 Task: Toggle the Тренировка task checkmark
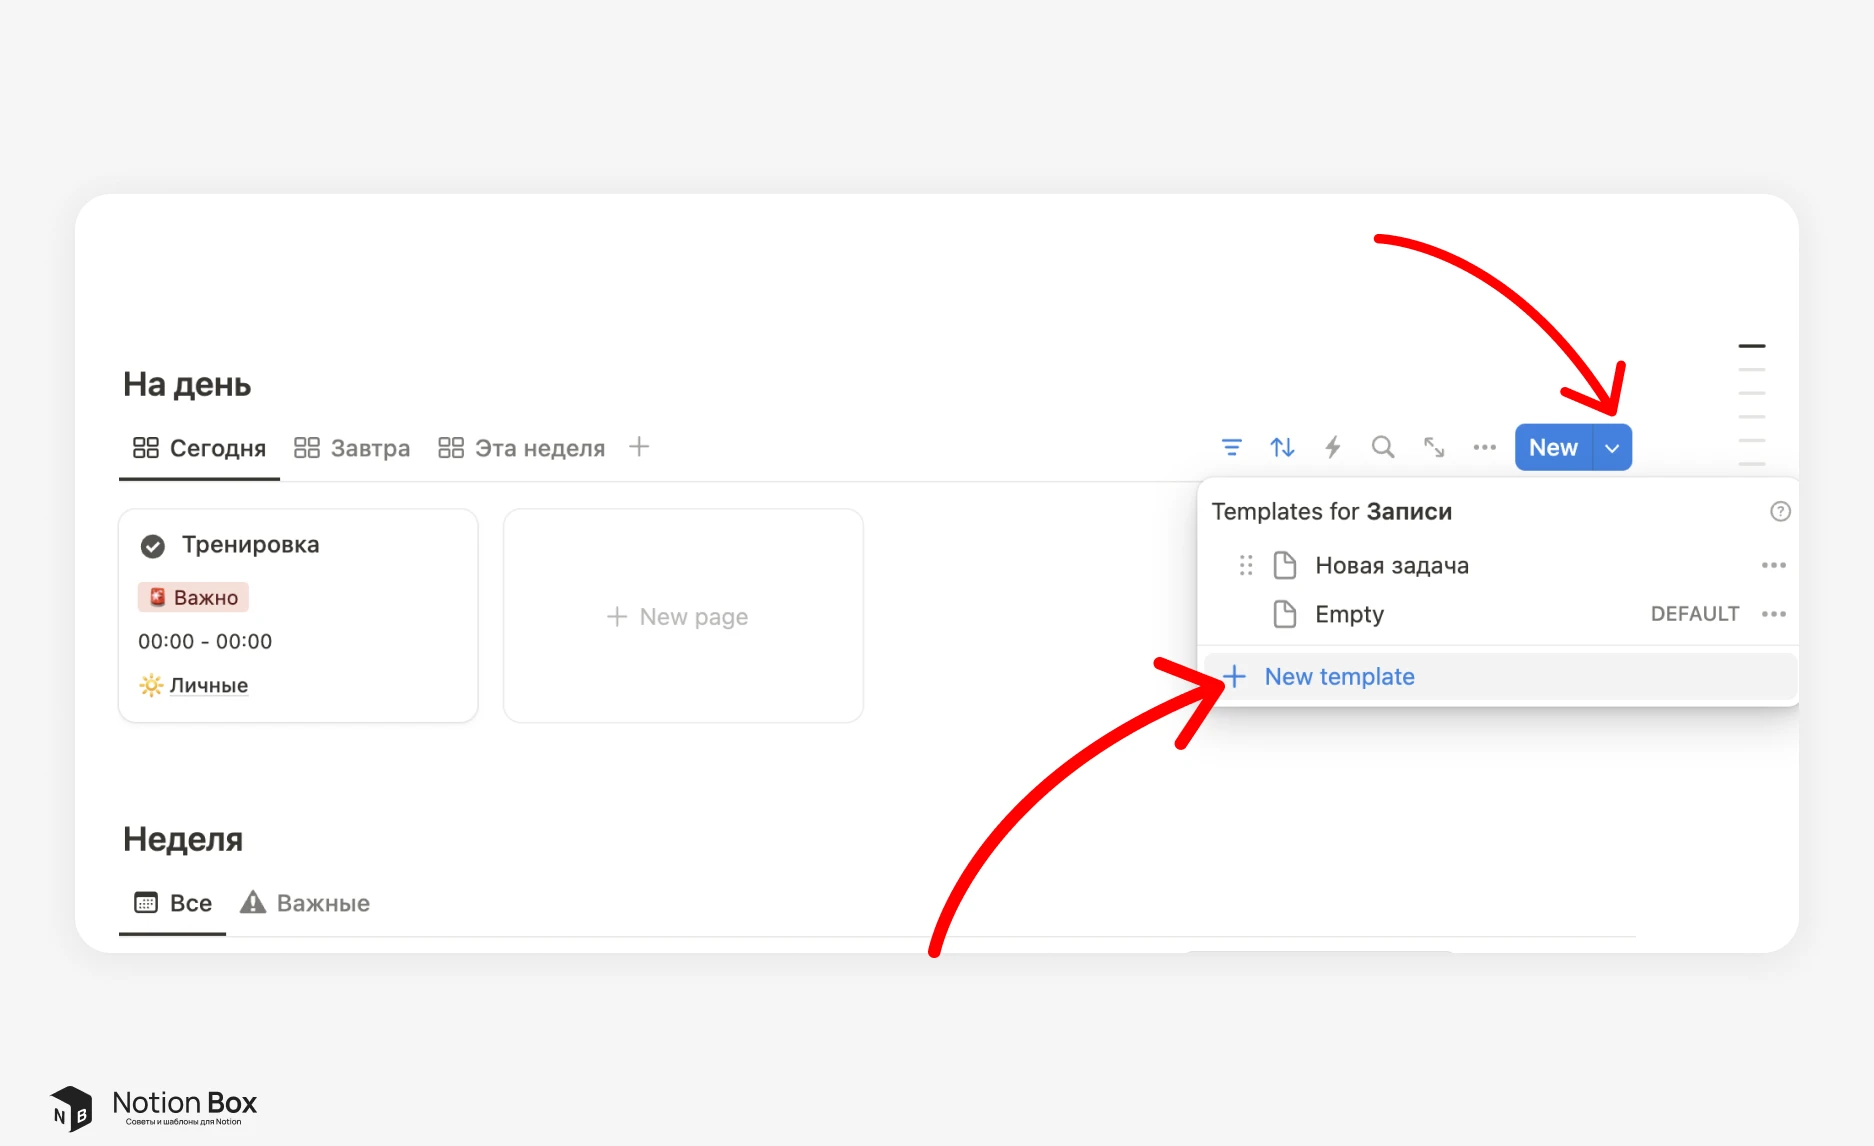pyautogui.click(x=153, y=546)
